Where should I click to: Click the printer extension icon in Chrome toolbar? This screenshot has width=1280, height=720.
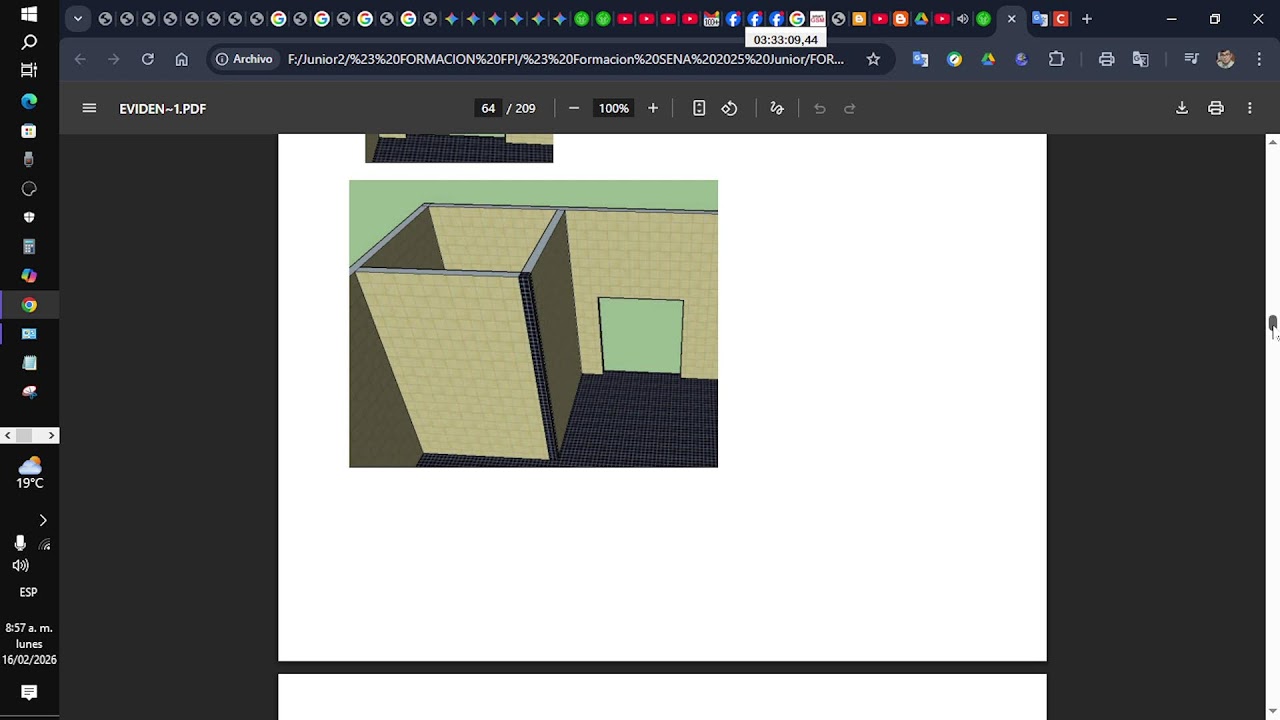(x=1106, y=59)
